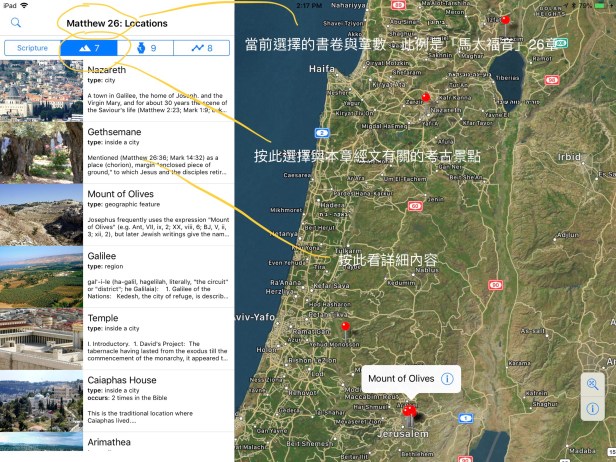Open the Nazareth thumbnail image
Viewport: 616px width, 462px height.
(x=41, y=90)
